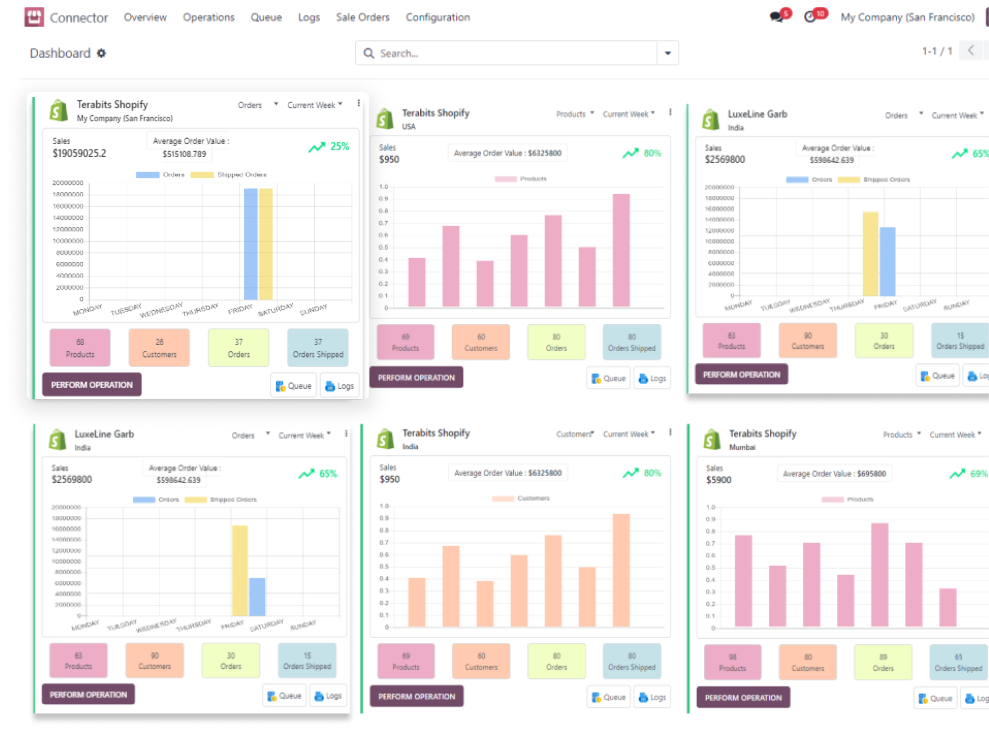Click the Shopify logo on Terabits Shopify India card
Viewport: 989px width, 734px height.
(x=385, y=439)
